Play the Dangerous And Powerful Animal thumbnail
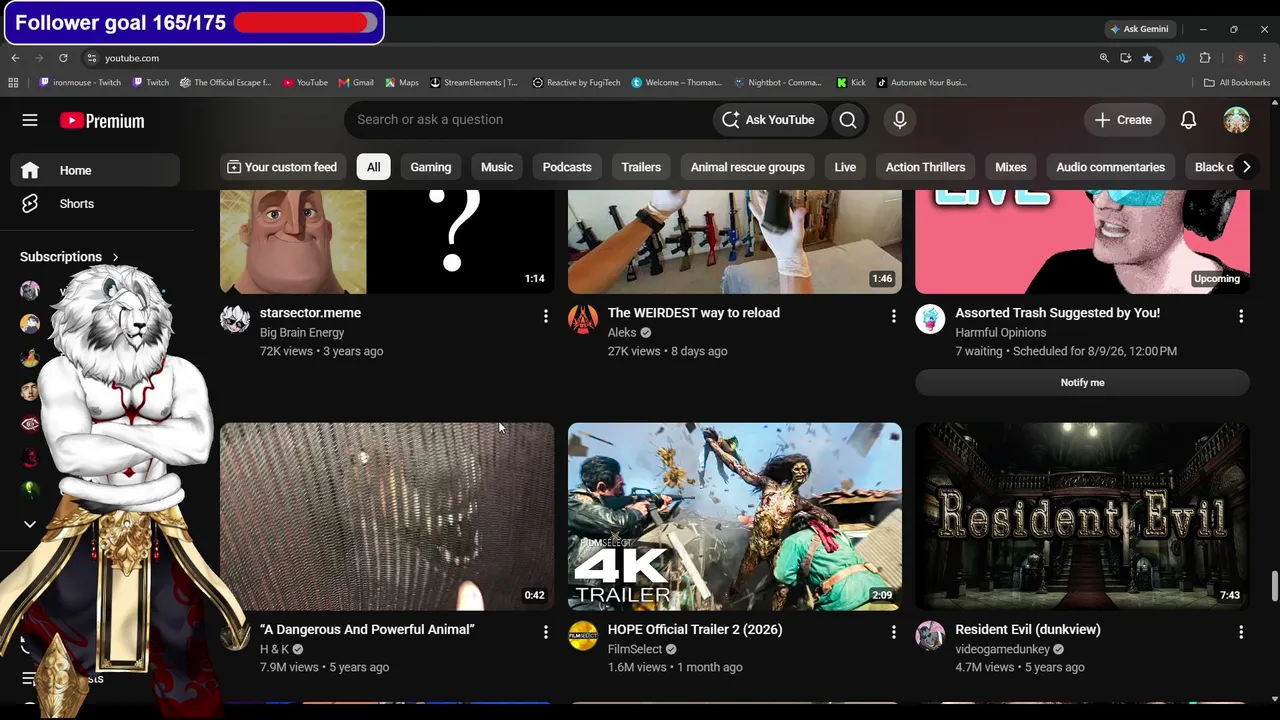 coord(387,516)
